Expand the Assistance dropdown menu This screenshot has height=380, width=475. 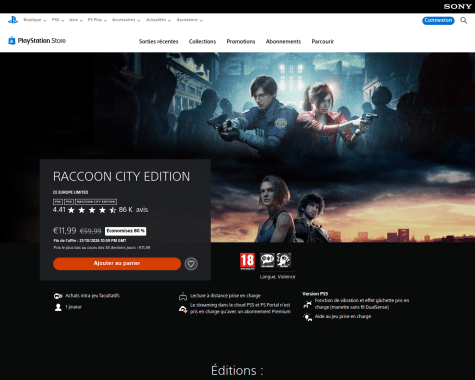(189, 20)
